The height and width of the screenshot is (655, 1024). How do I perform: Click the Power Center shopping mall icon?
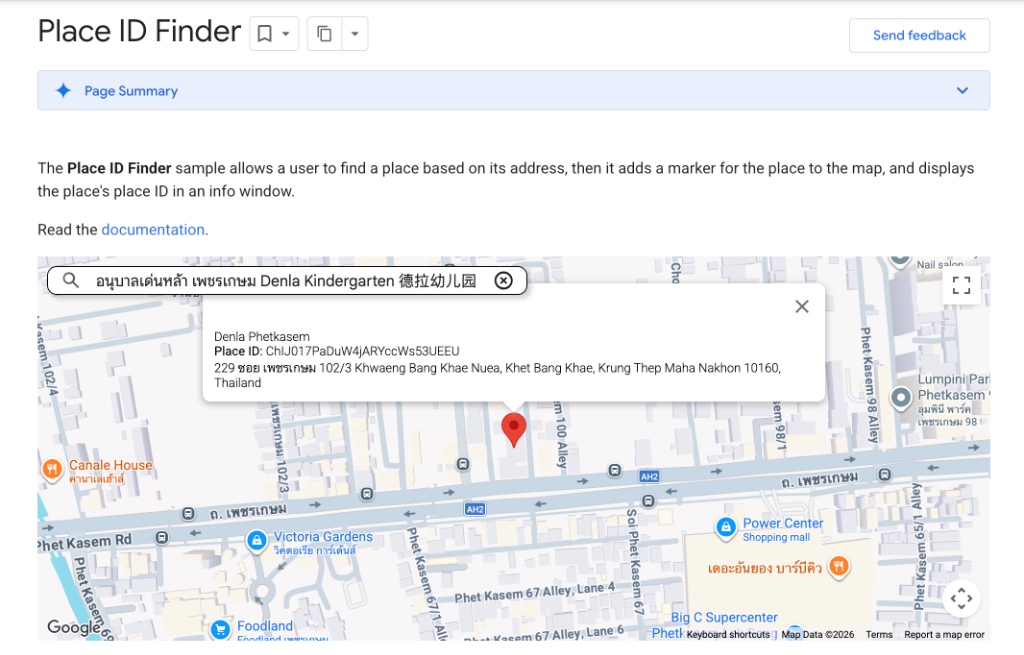pos(726,528)
